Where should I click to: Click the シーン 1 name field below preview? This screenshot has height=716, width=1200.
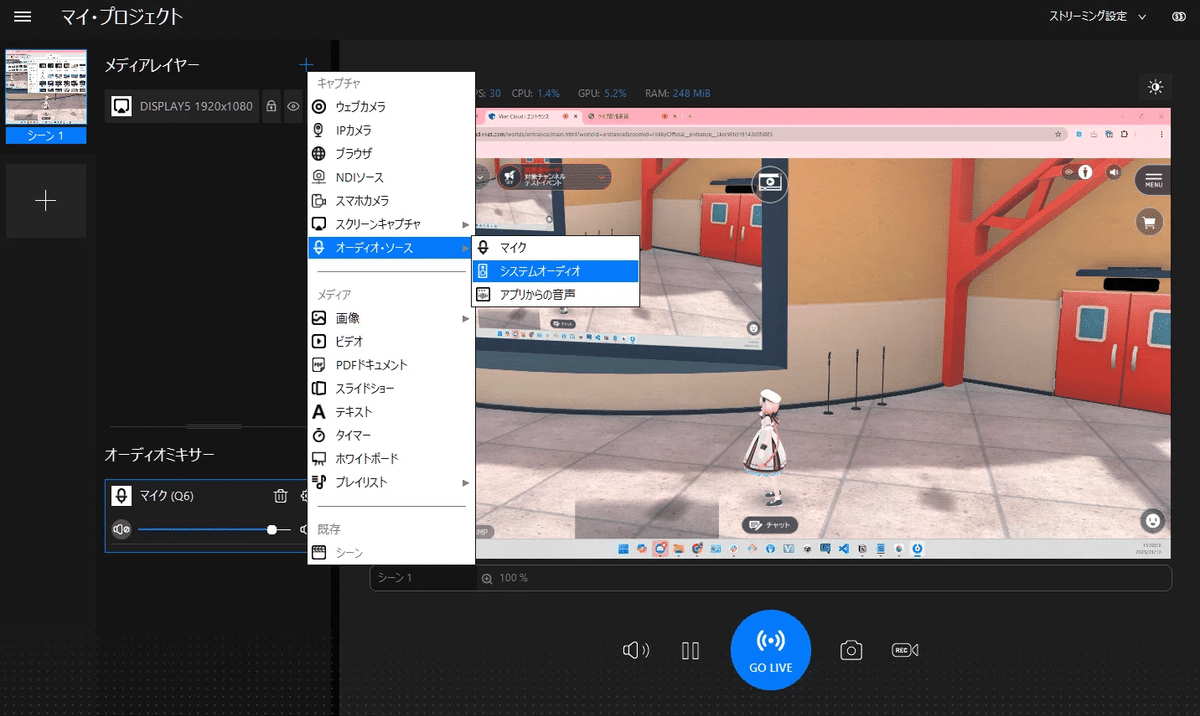(422, 578)
